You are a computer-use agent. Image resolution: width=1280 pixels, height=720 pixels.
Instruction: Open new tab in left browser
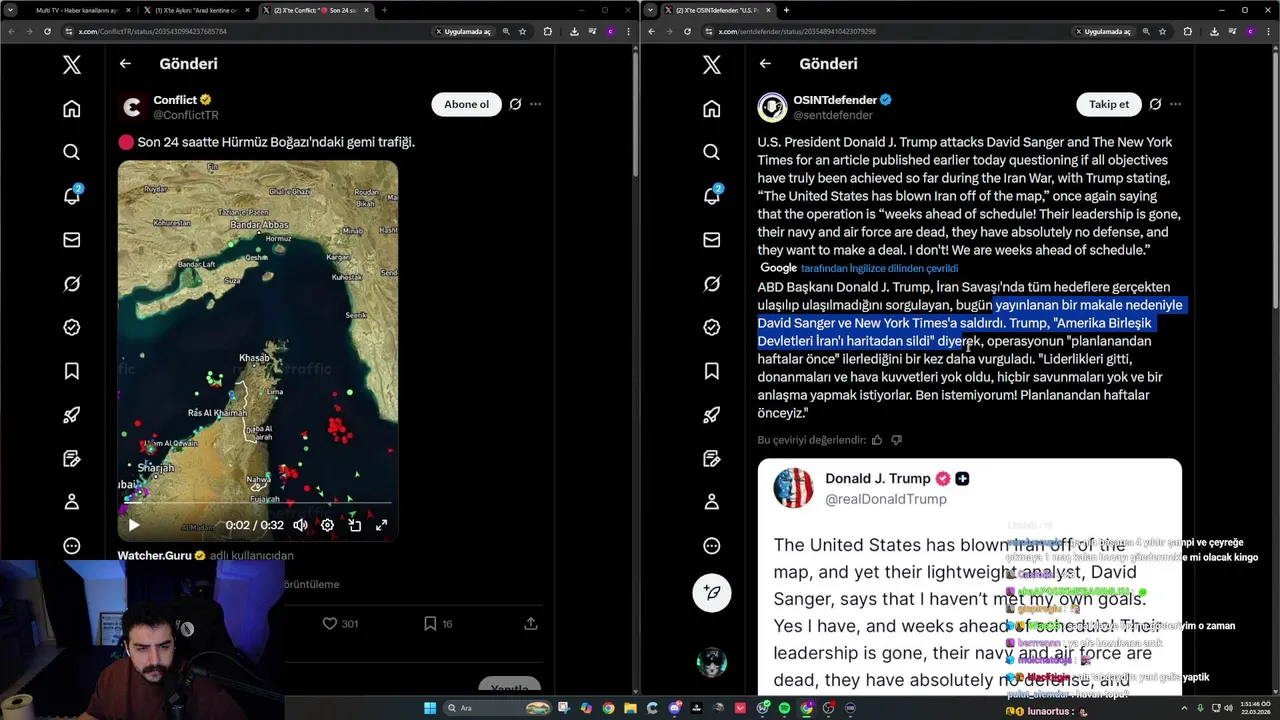pos(385,10)
